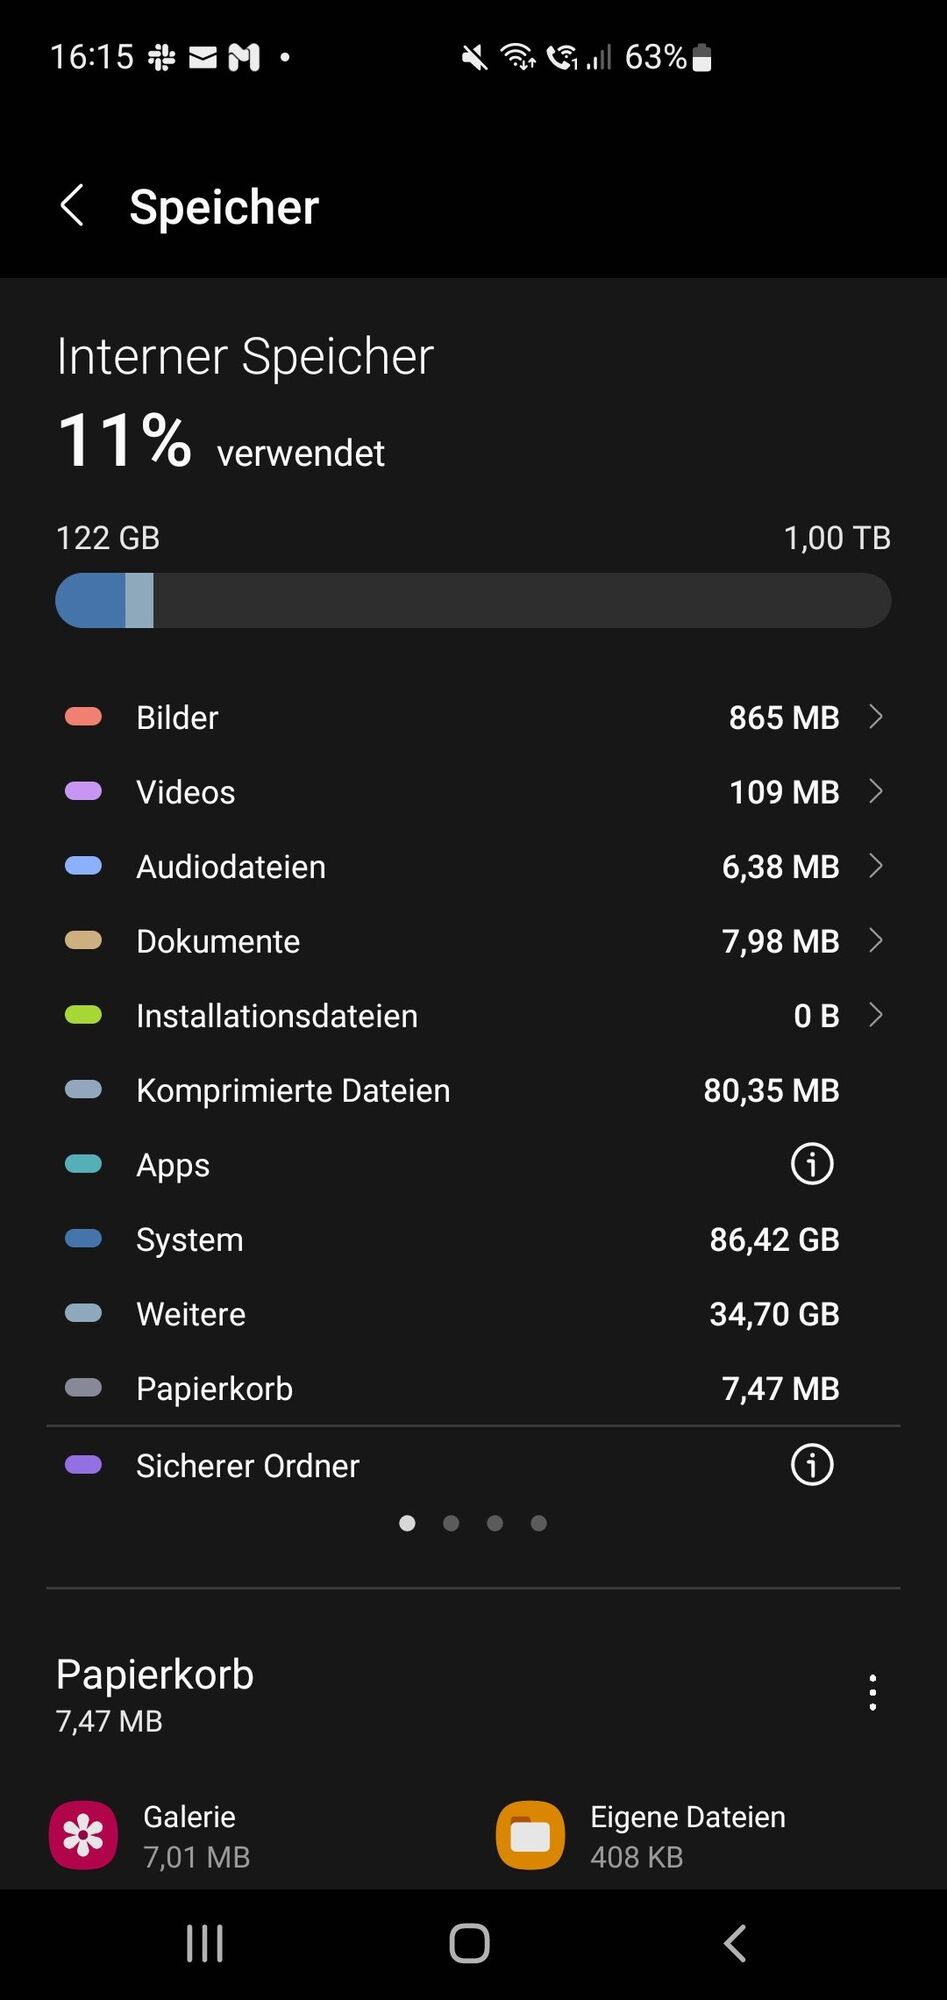Select the second page indicator dot

click(451, 1523)
